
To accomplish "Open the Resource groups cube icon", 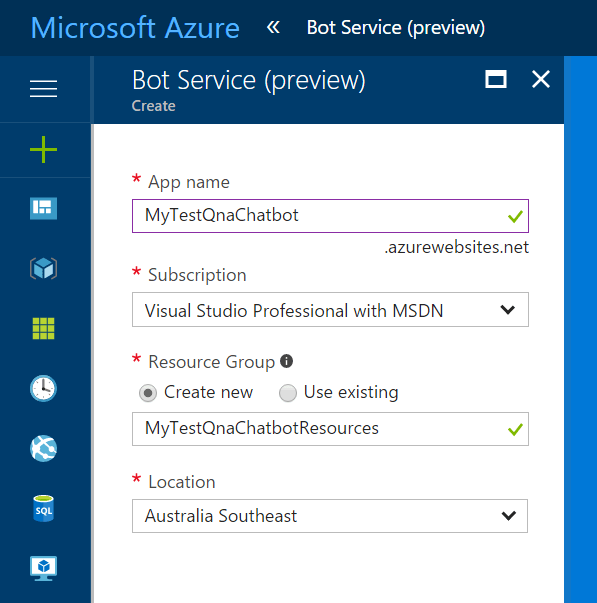I will (43, 268).
